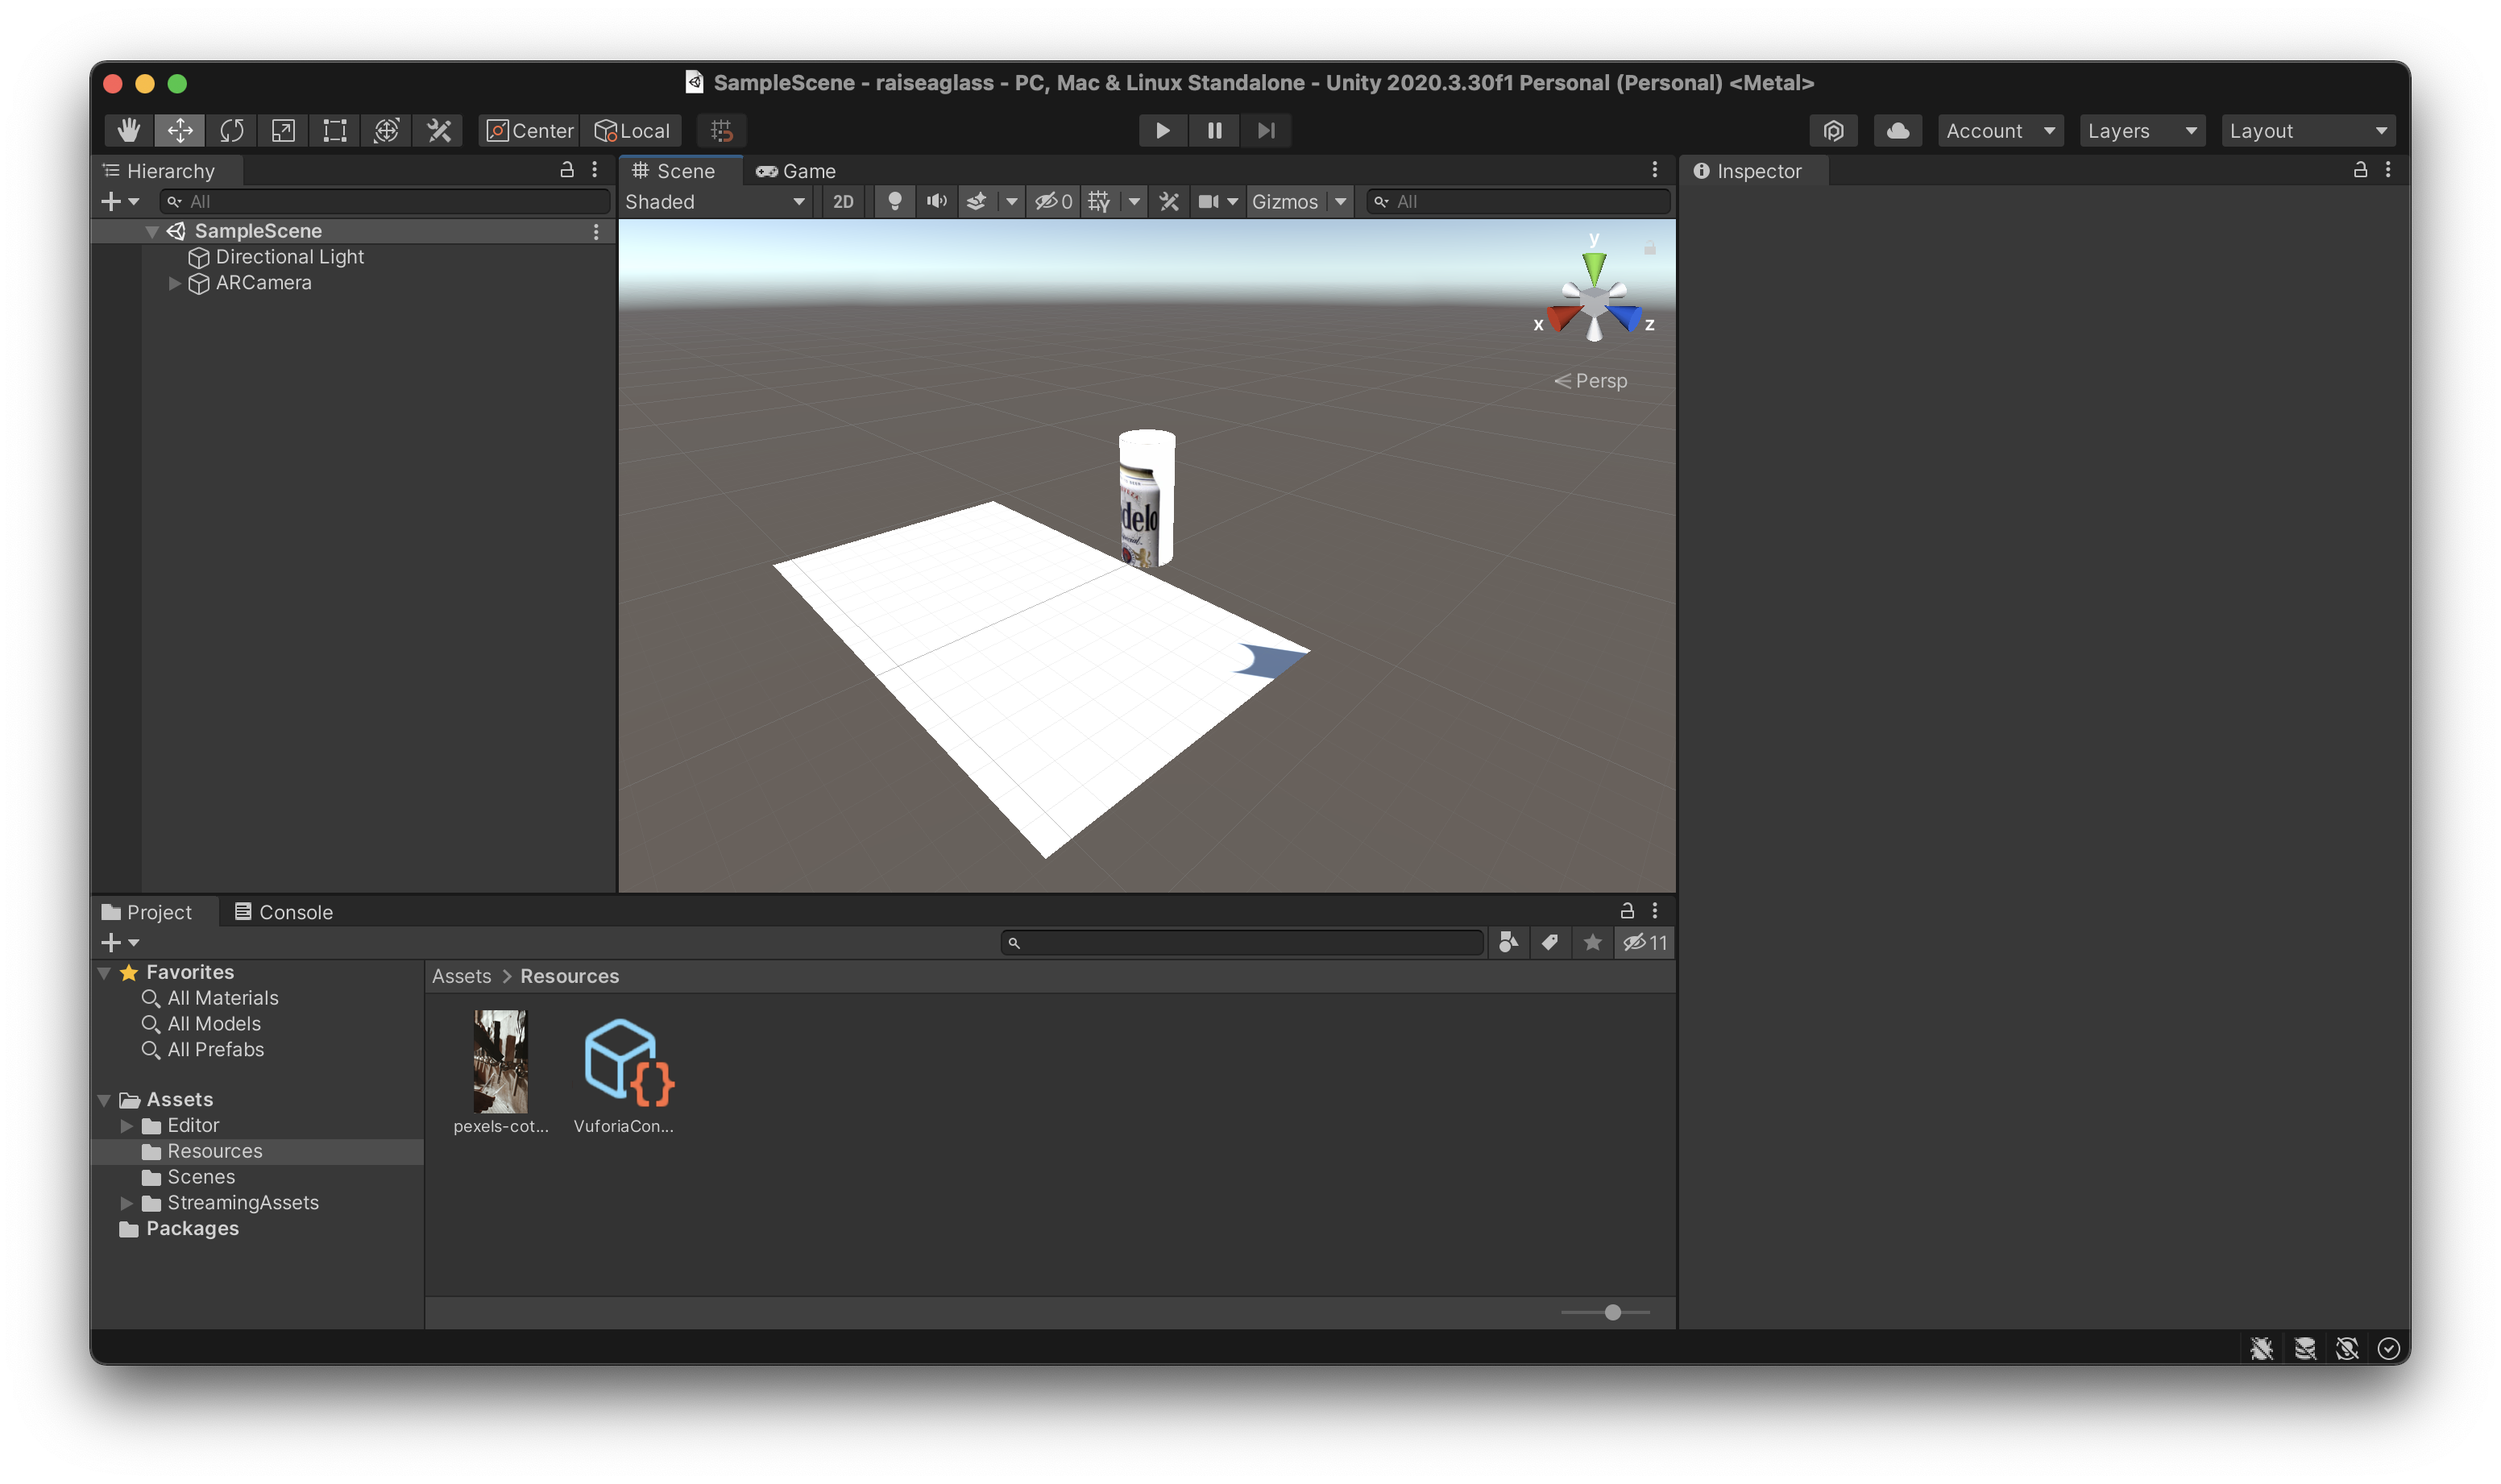The width and height of the screenshot is (2501, 1484).
Task: Switch to the Game tab
Action: (x=796, y=171)
